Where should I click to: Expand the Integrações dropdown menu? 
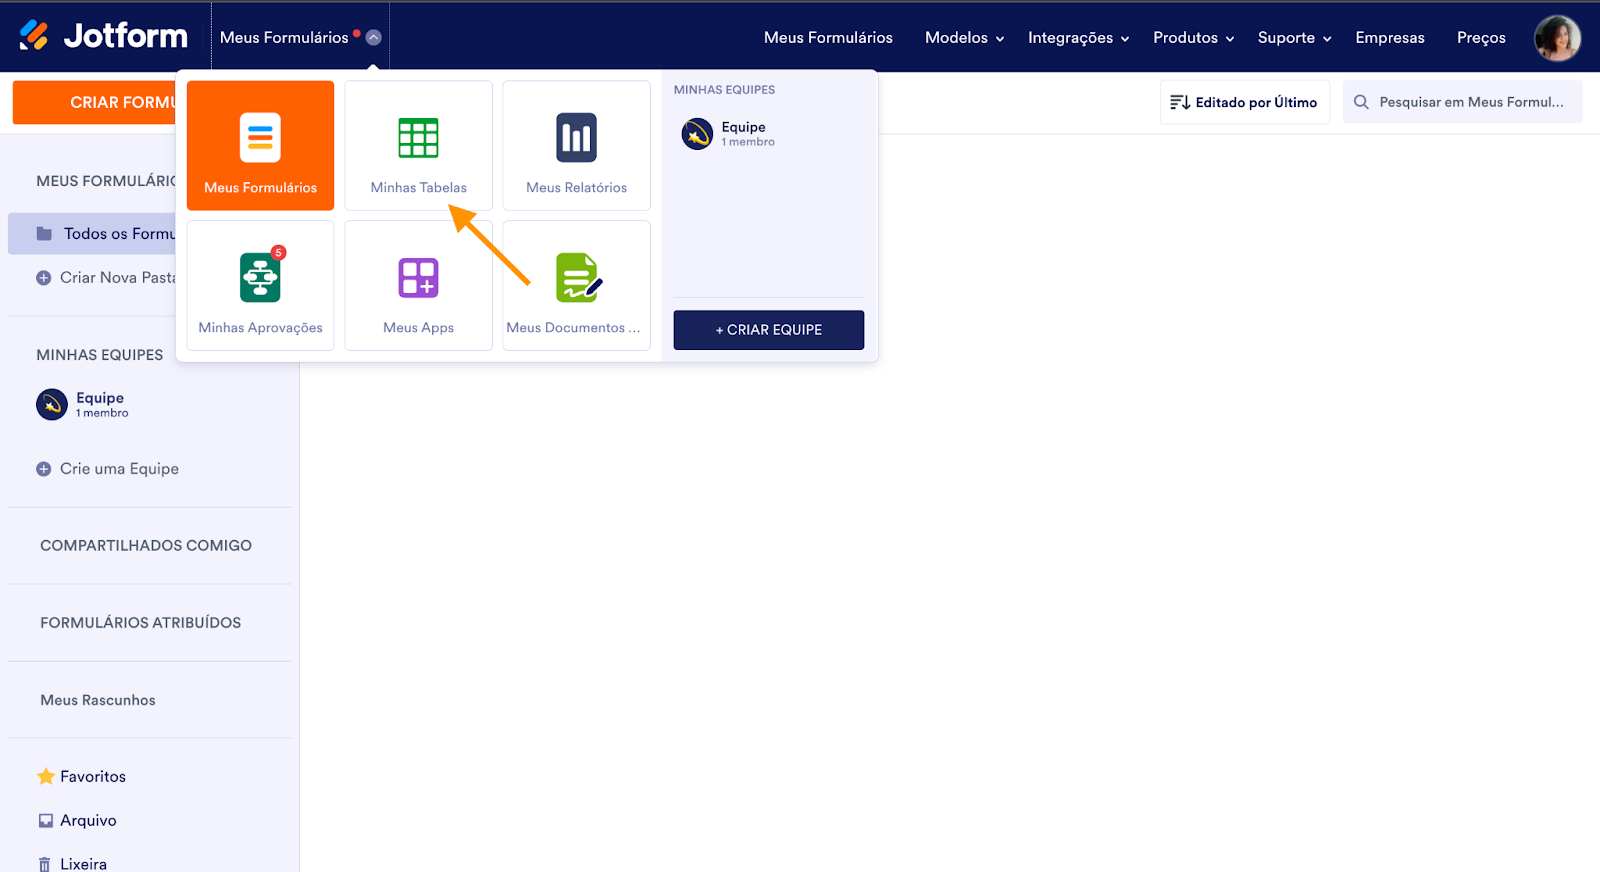point(1079,38)
